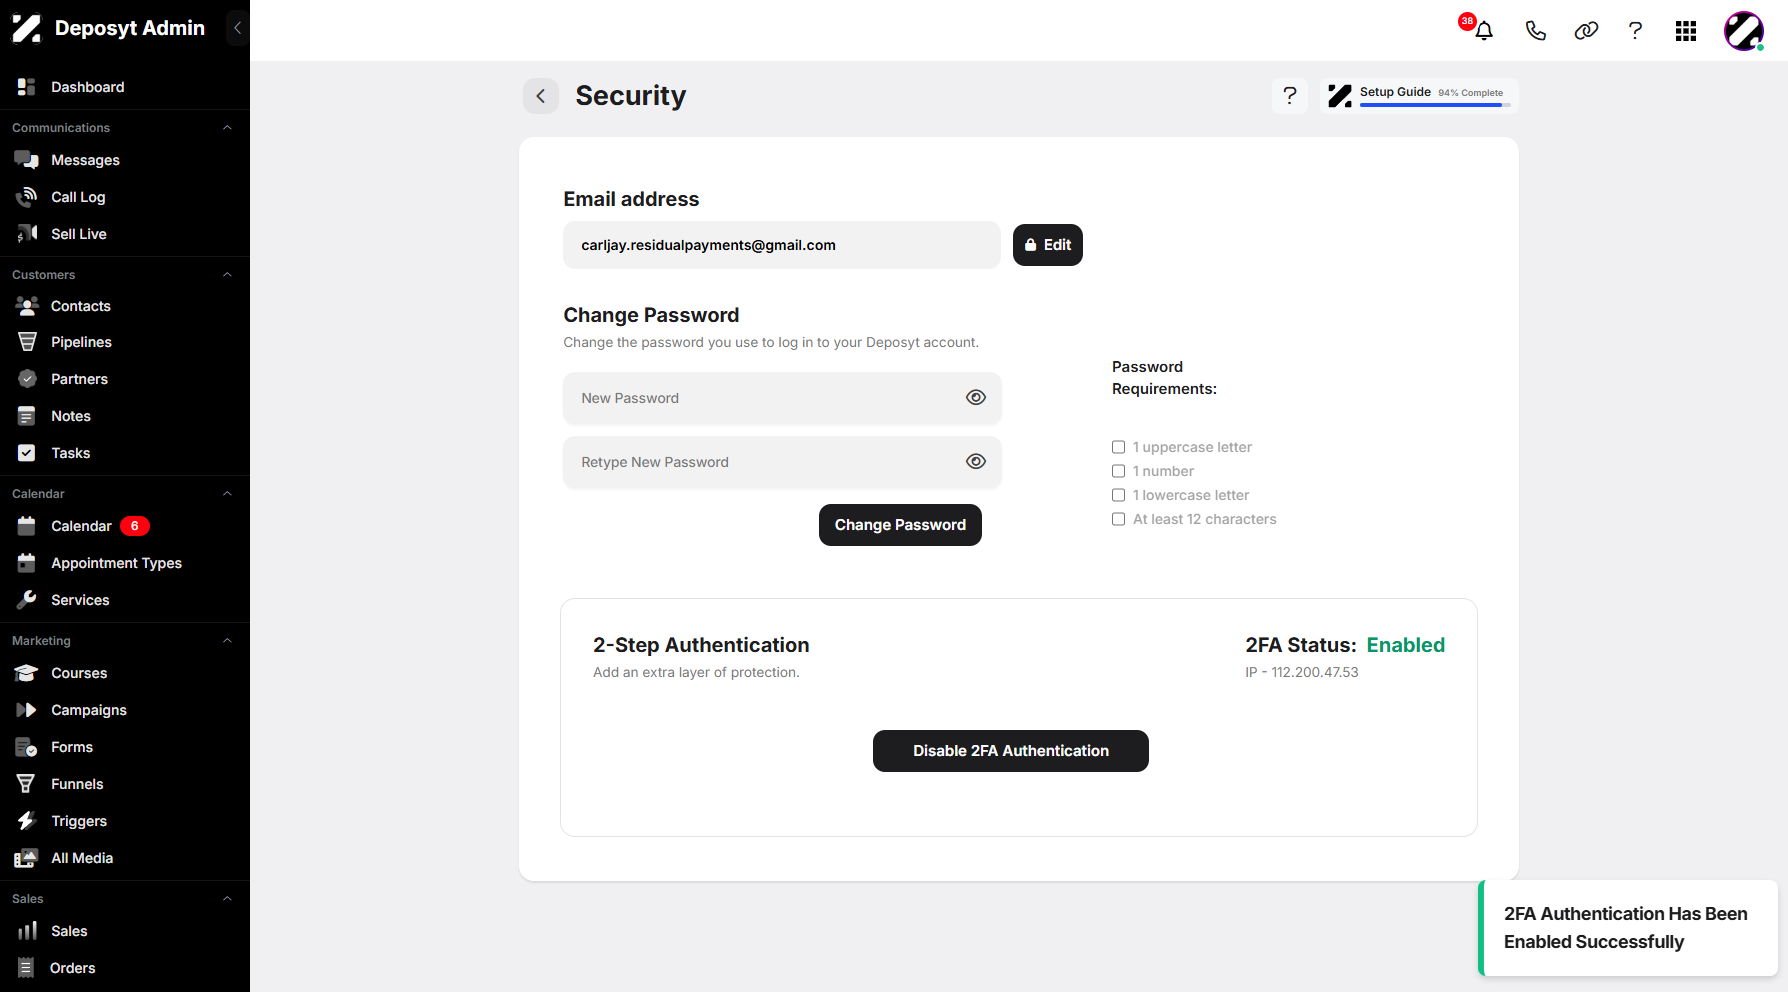Collapse the Customers section
Viewport: 1788px width, 992px height.
[x=227, y=275]
